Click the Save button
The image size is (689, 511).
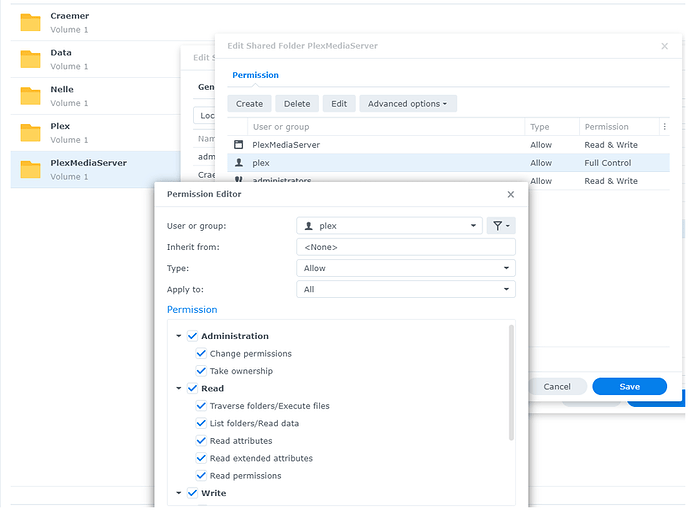click(629, 387)
